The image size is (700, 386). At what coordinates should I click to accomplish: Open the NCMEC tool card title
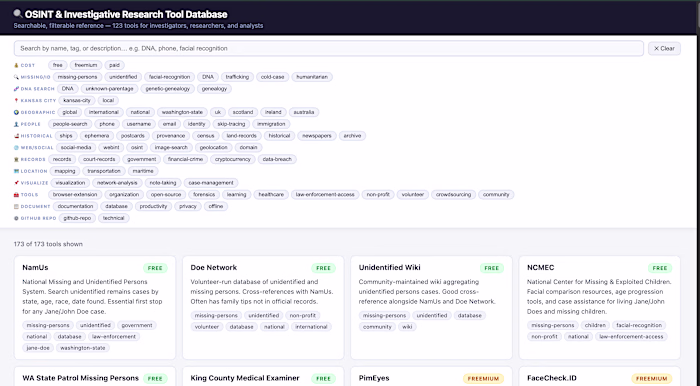541,268
